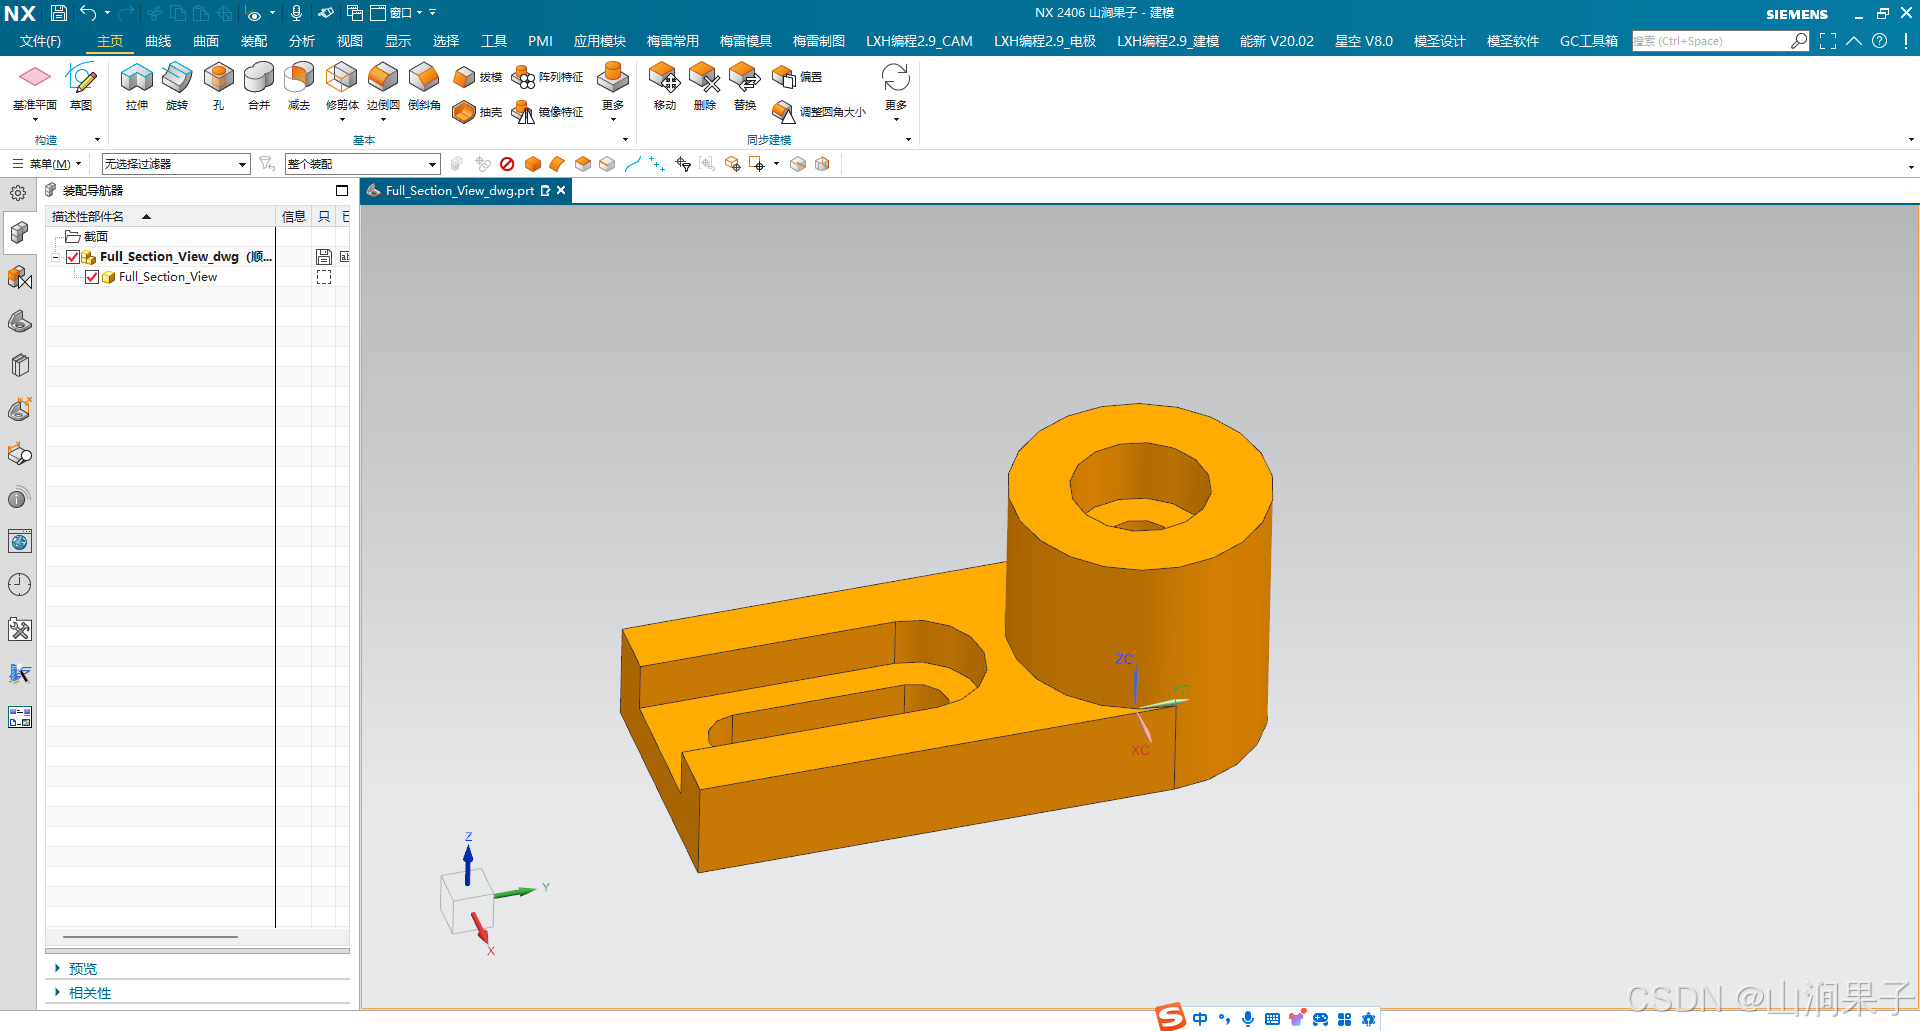Click the 镜像特征 mirror feature tool
This screenshot has height=1031, width=1920.
click(x=547, y=112)
